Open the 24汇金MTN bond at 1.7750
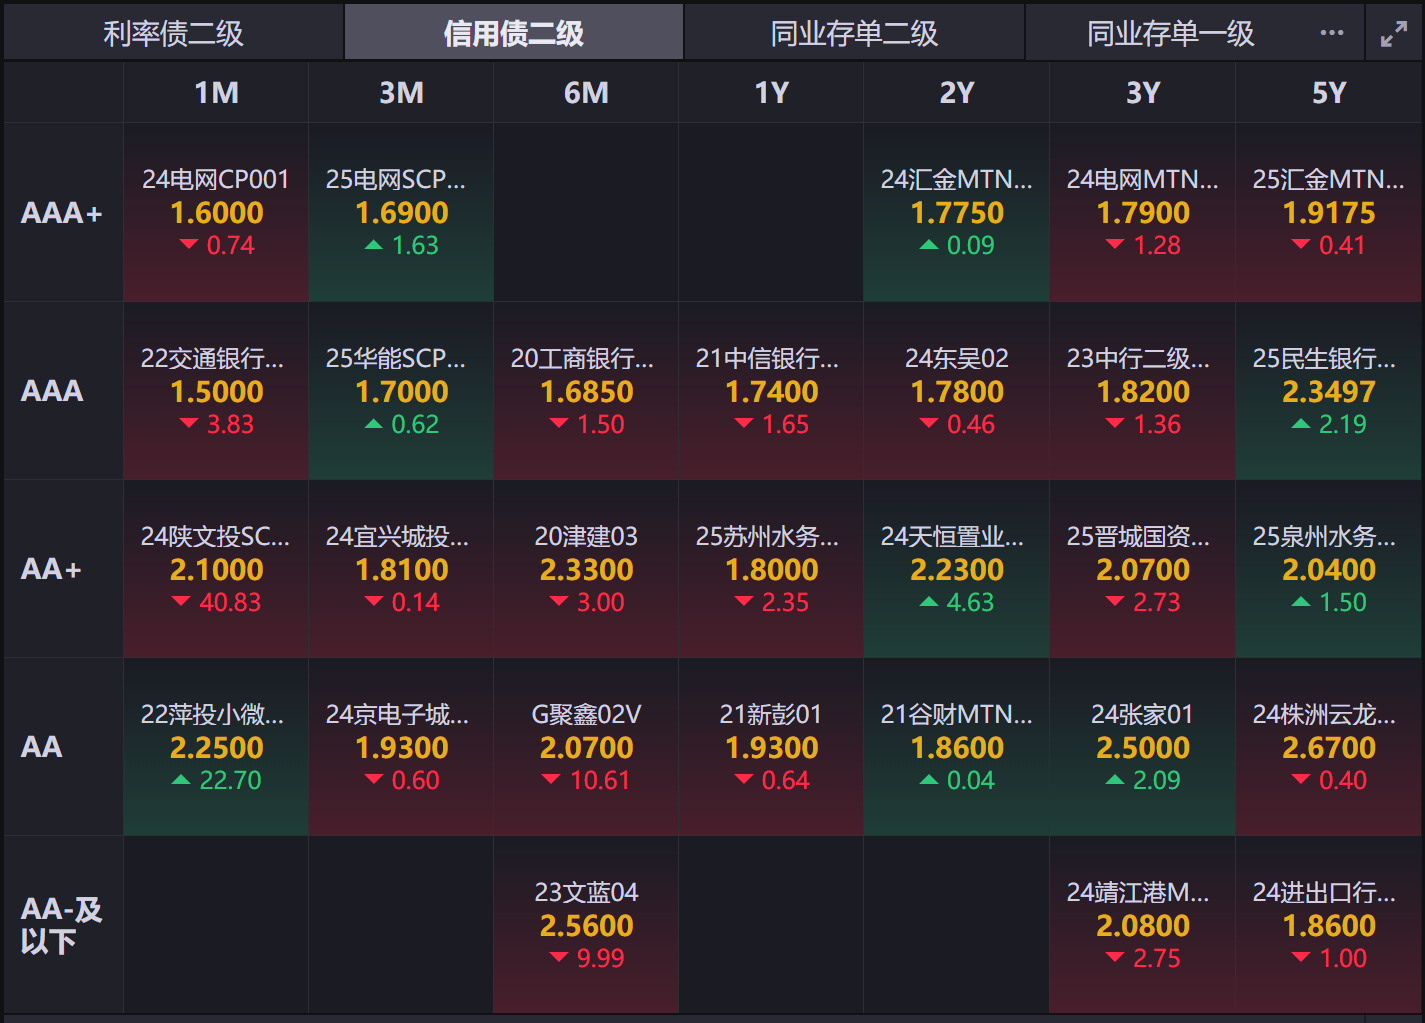1425x1023 pixels. click(957, 213)
